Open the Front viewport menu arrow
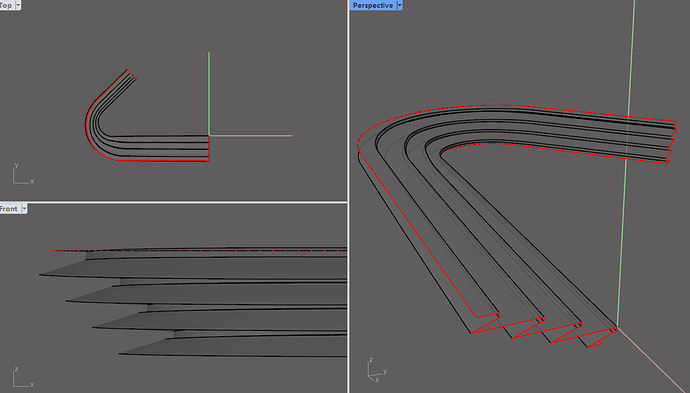 tap(24, 209)
